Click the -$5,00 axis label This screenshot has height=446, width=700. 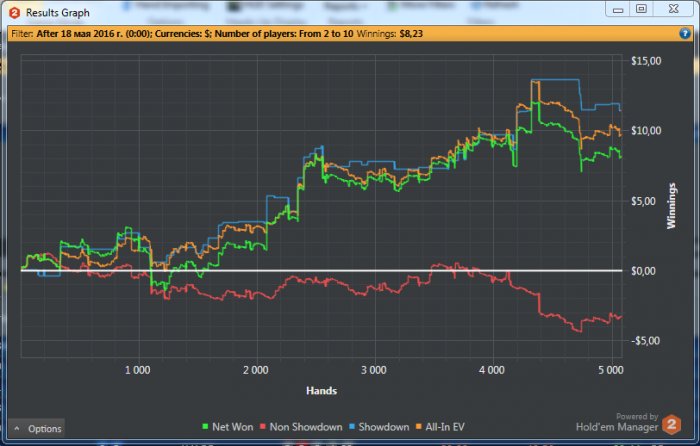[x=645, y=341]
